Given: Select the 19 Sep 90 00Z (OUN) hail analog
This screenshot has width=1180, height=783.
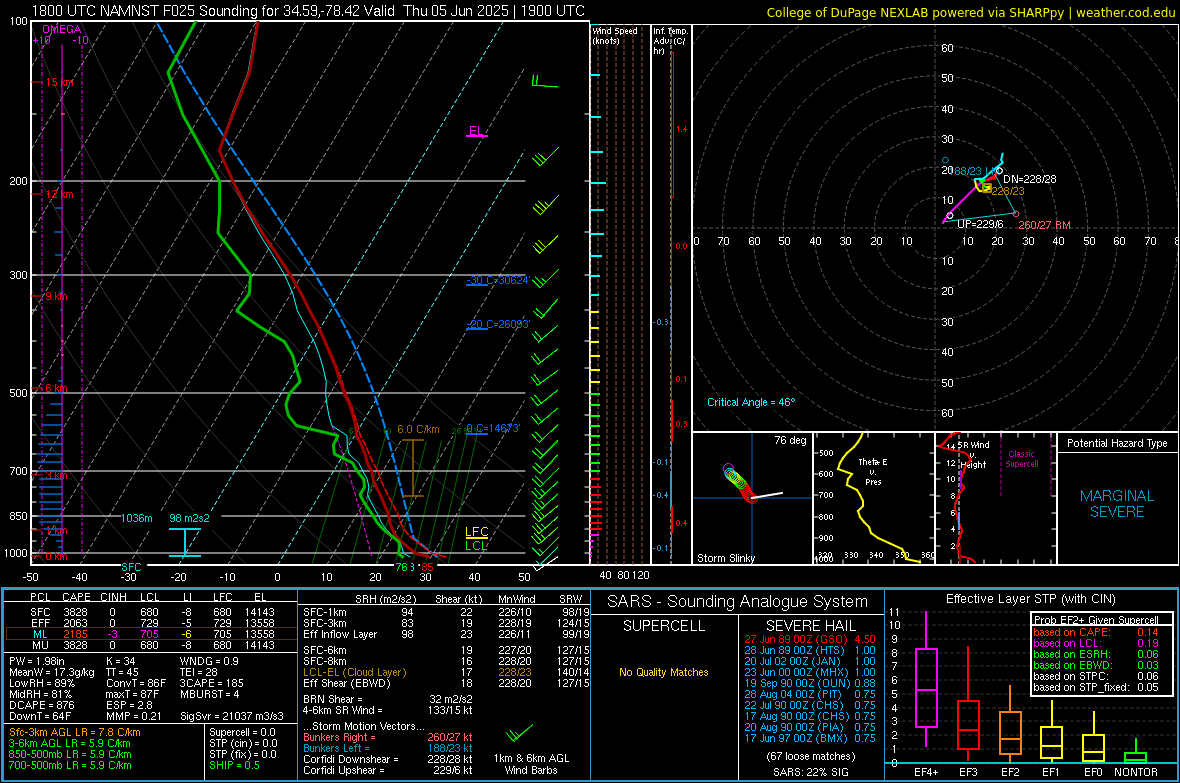Looking at the screenshot, I should click(810, 684).
